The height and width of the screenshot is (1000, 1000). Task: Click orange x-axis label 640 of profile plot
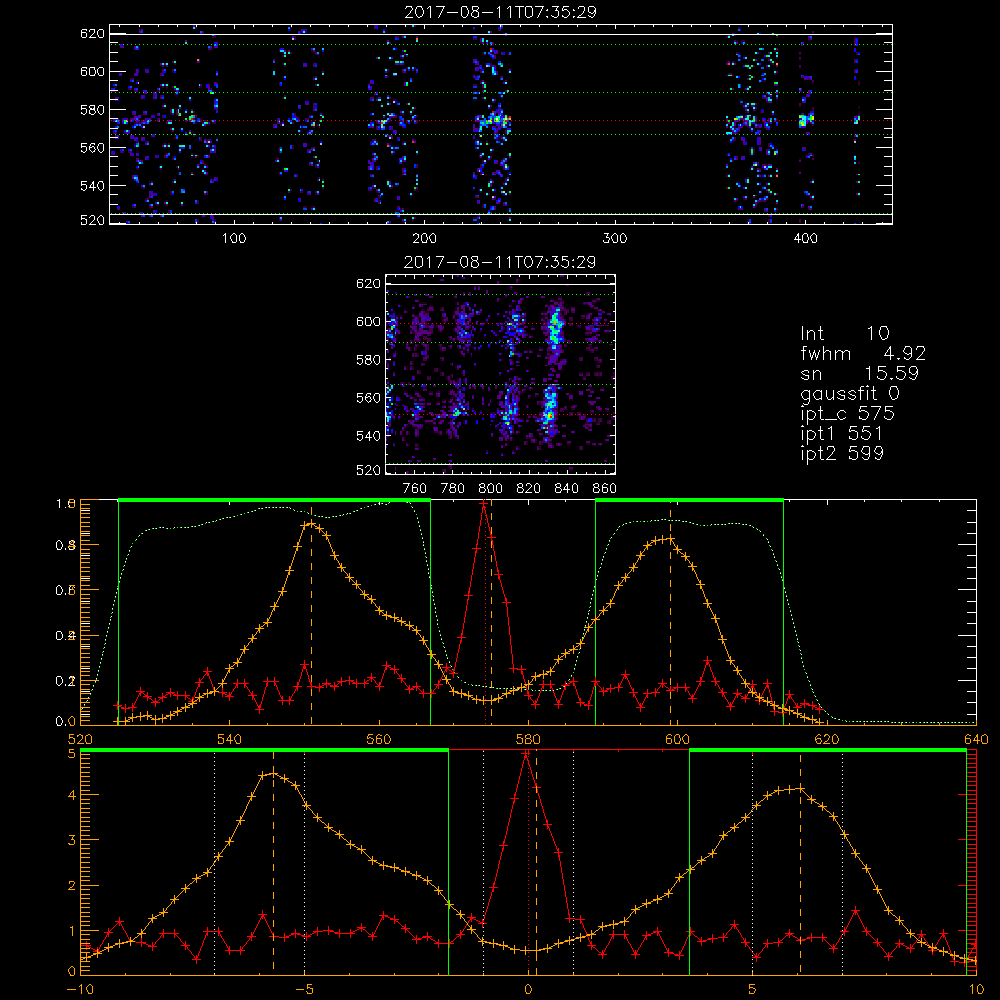click(976, 739)
